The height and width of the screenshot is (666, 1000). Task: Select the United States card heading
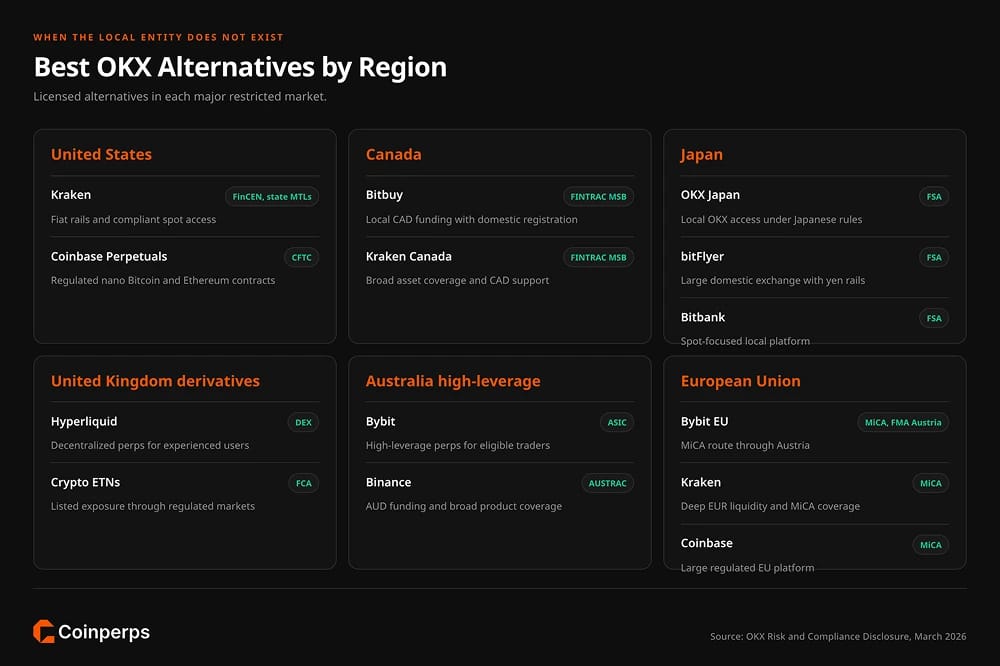point(101,154)
